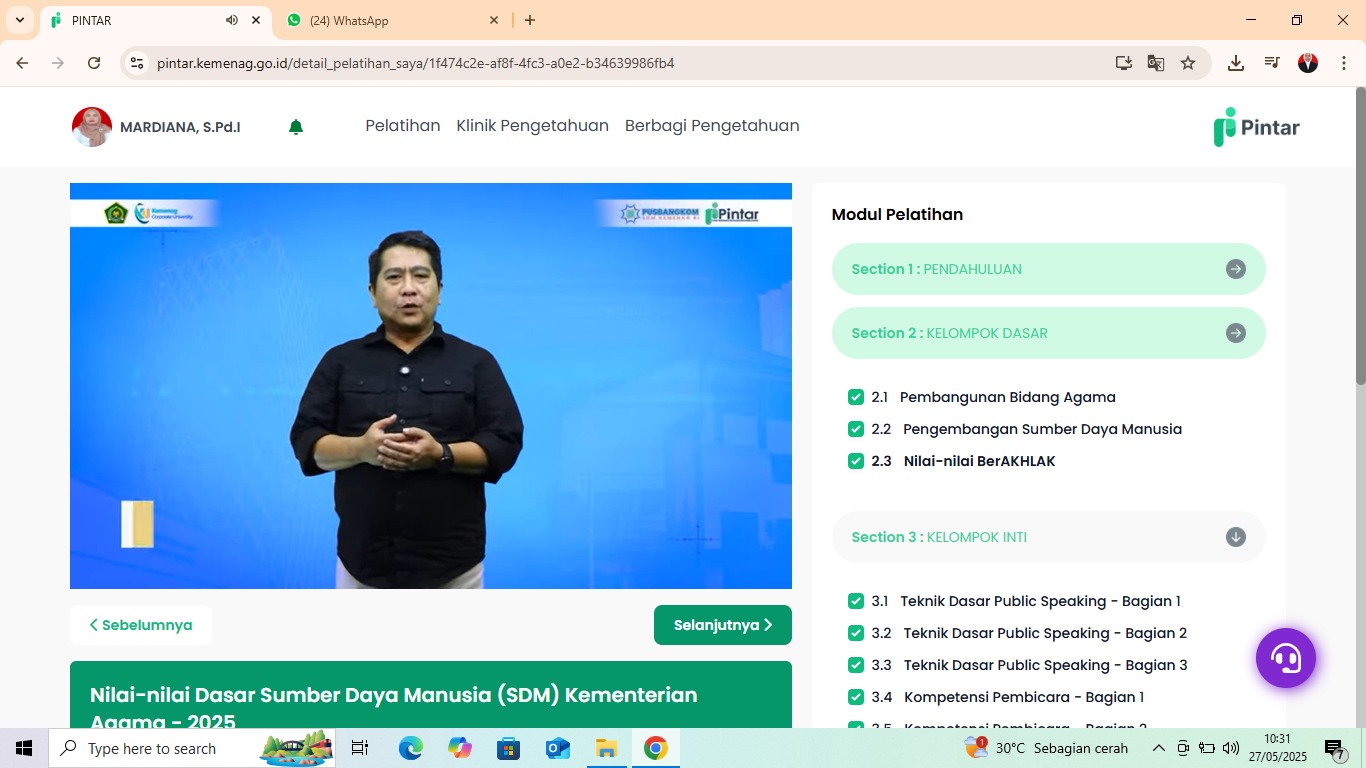Open the Chrome three-dot menu

(1344, 62)
